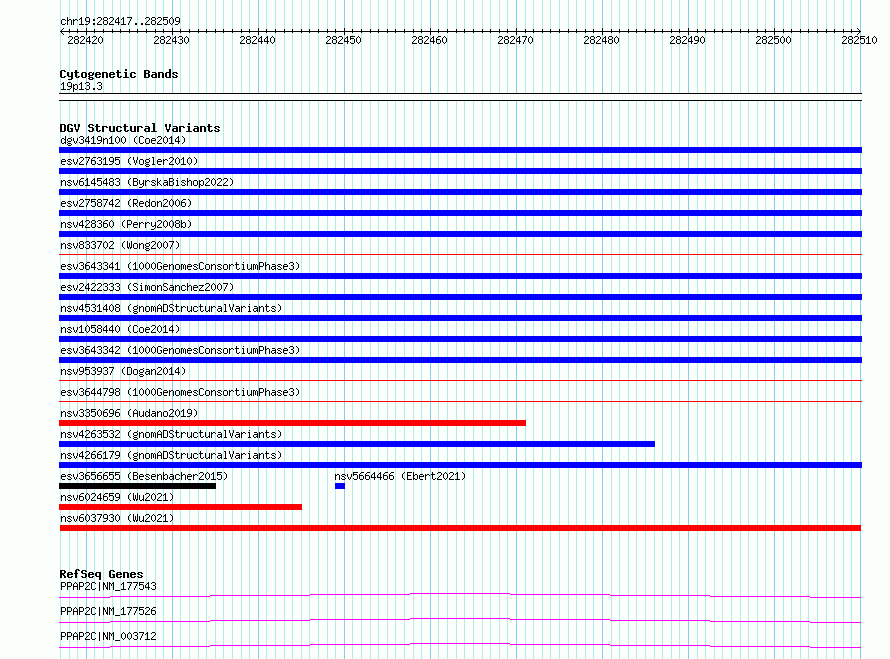Click blue bar under dgv3419n100

[460, 150]
